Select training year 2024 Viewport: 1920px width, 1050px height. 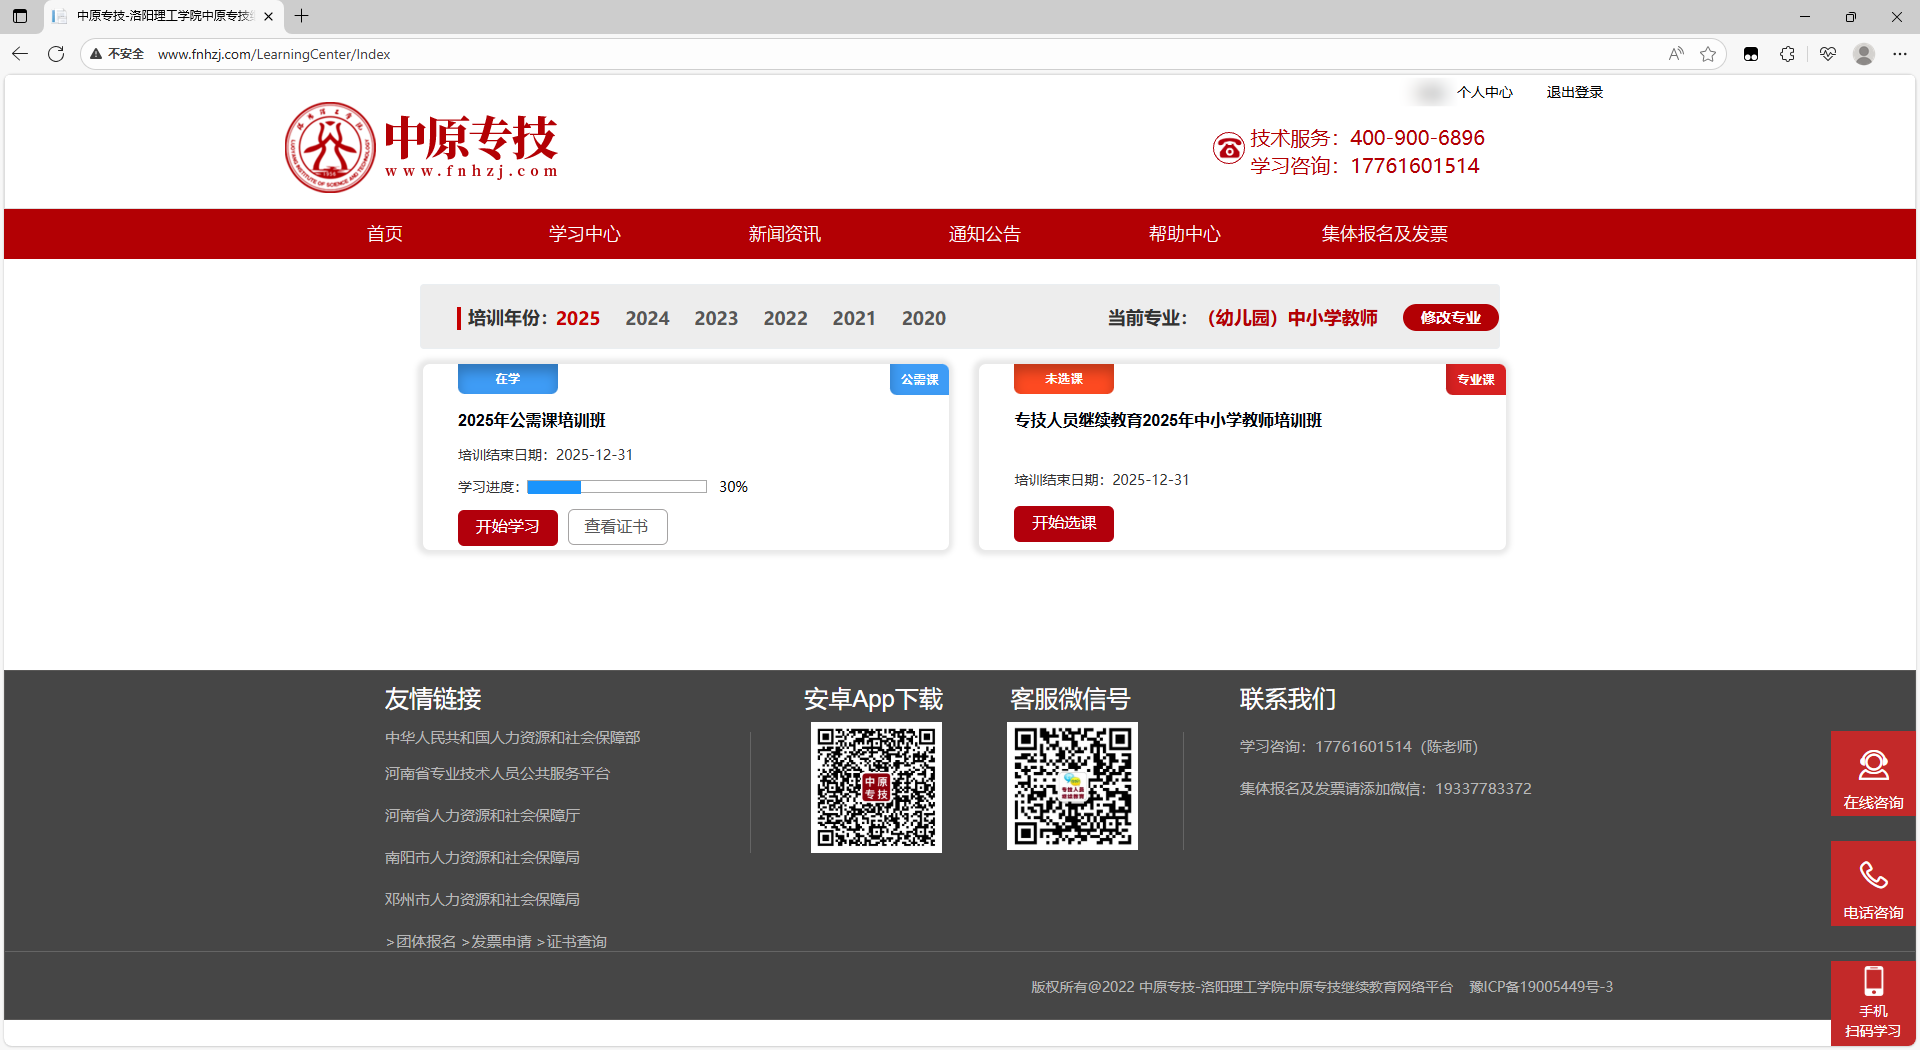coord(647,318)
